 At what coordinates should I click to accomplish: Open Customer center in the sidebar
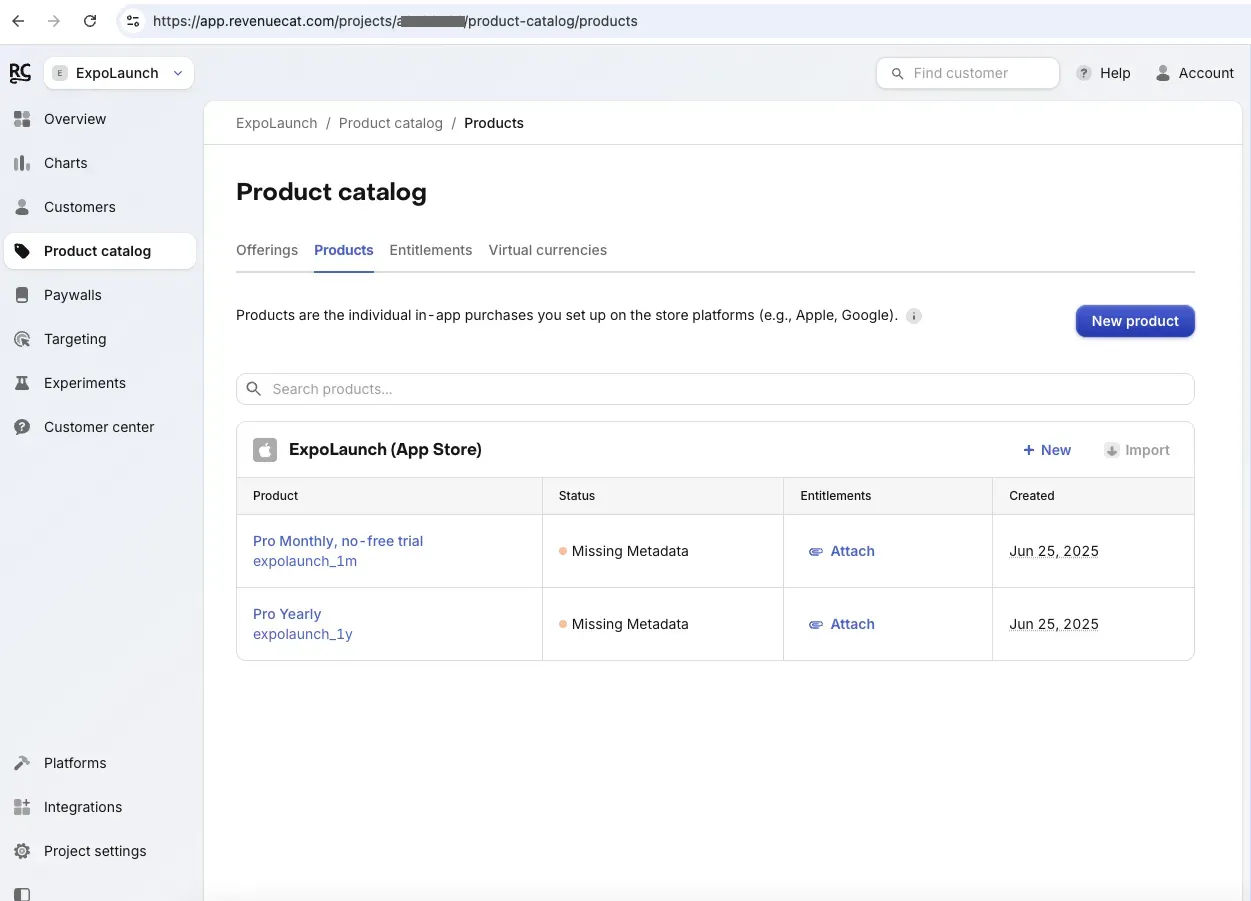[100, 427]
